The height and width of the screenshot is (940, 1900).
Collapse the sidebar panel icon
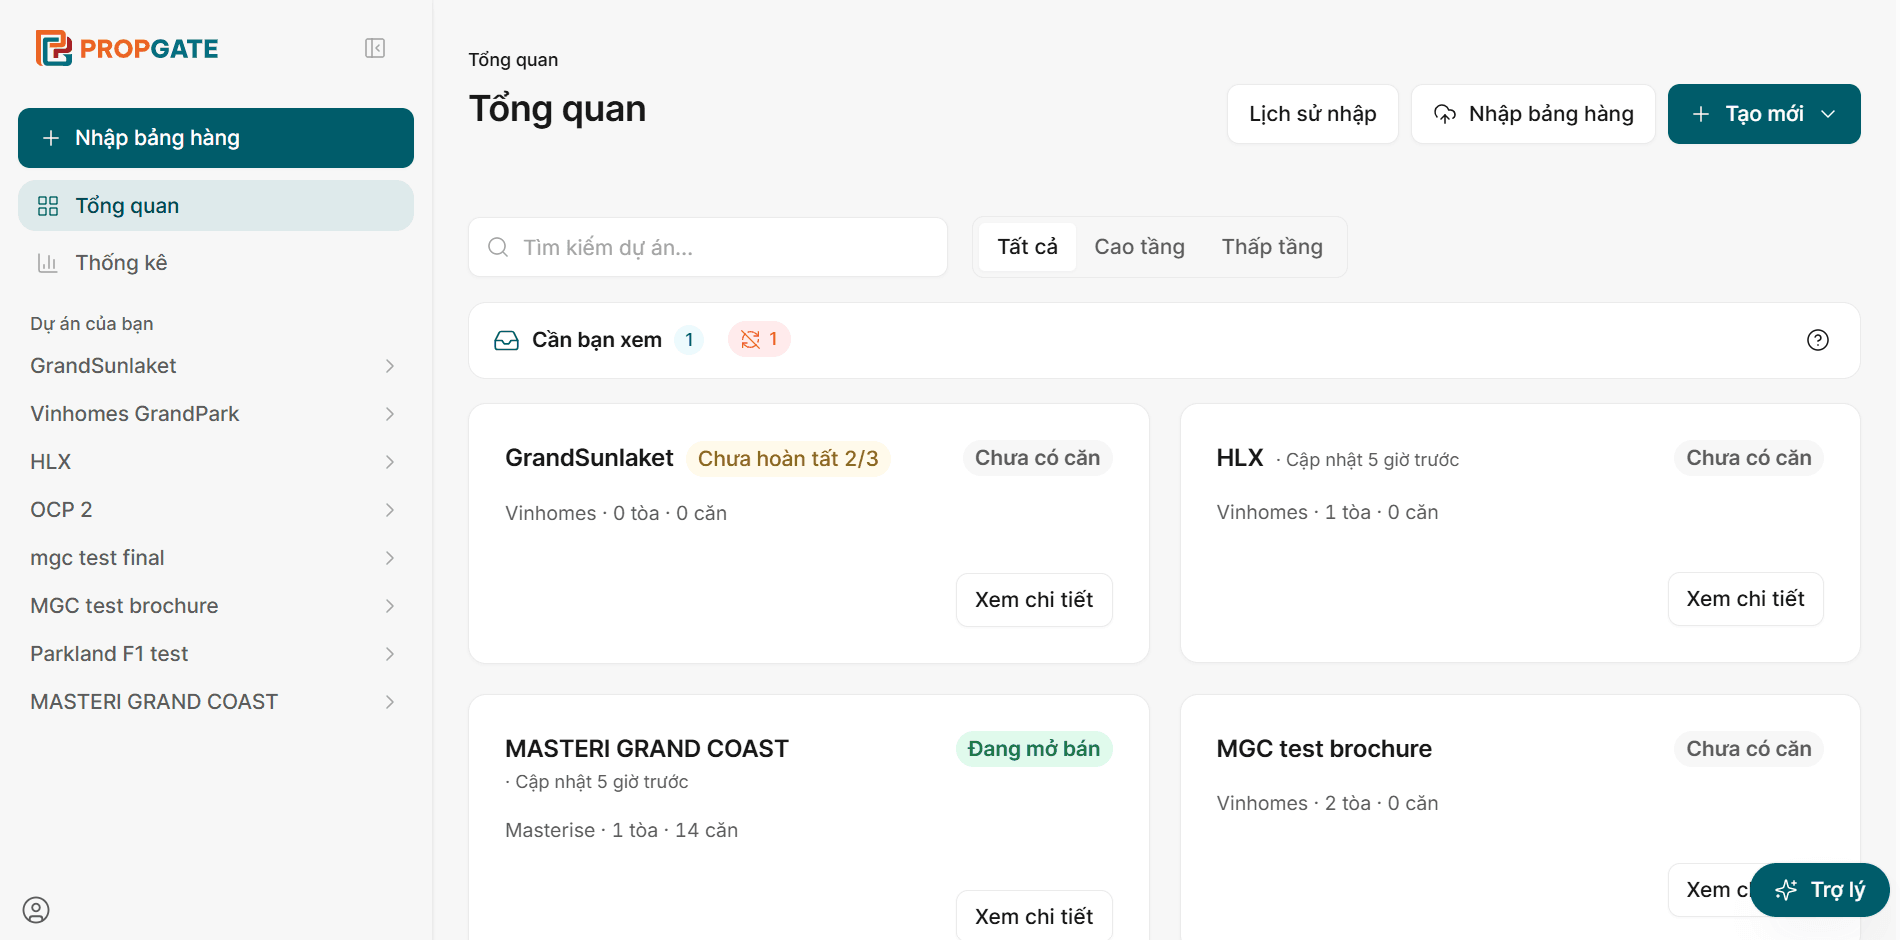tap(375, 48)
